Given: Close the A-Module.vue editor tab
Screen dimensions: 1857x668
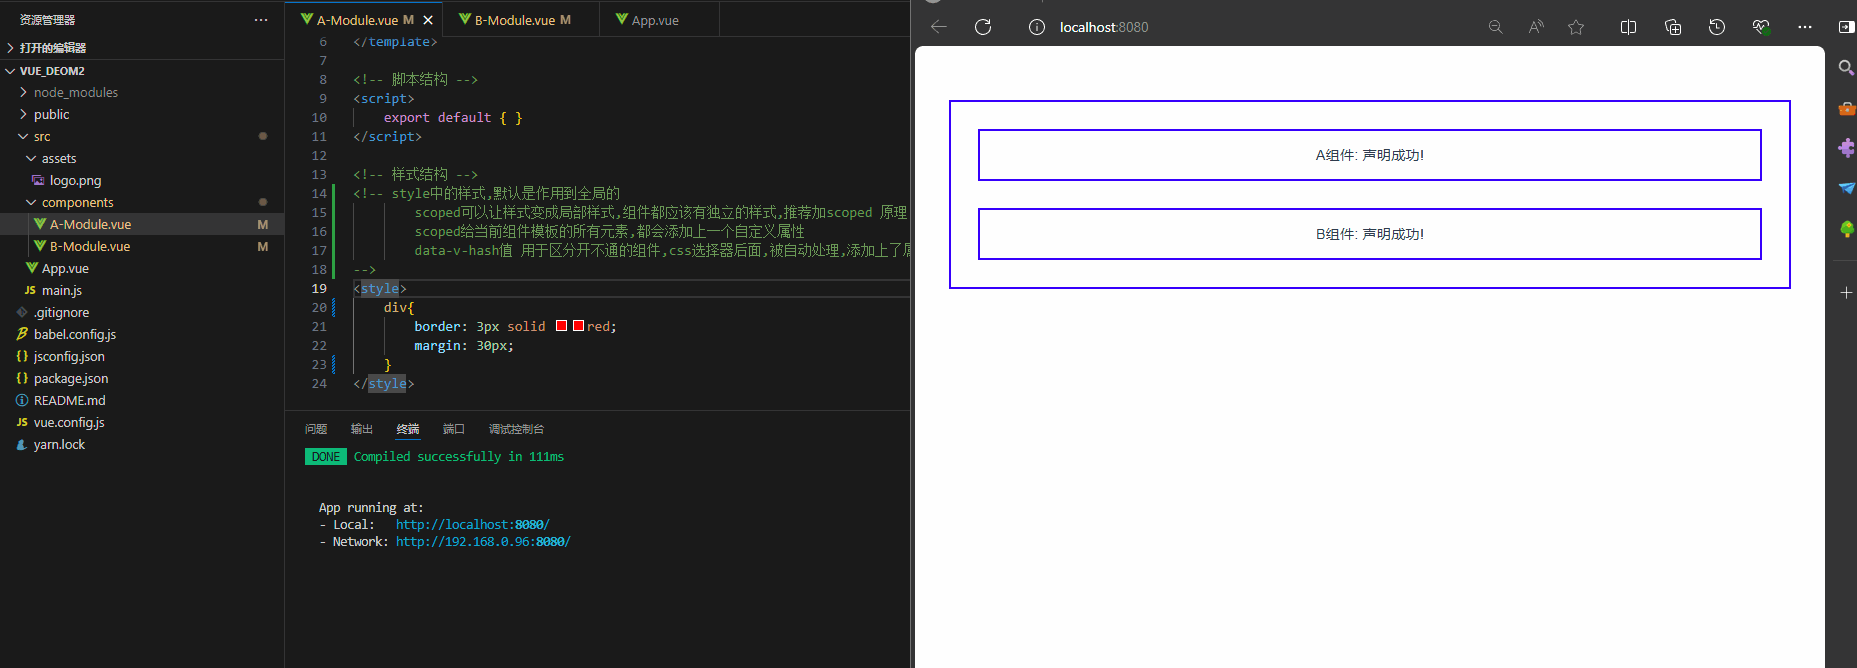Looking at the screenshot, I should pos(428,20).
